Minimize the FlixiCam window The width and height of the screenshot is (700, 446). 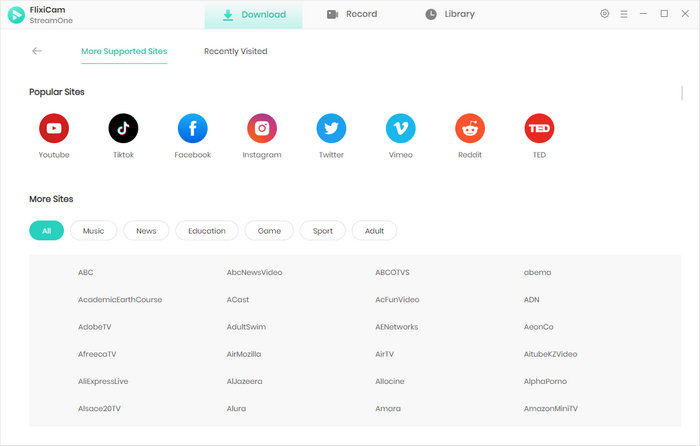pos(643,14)
